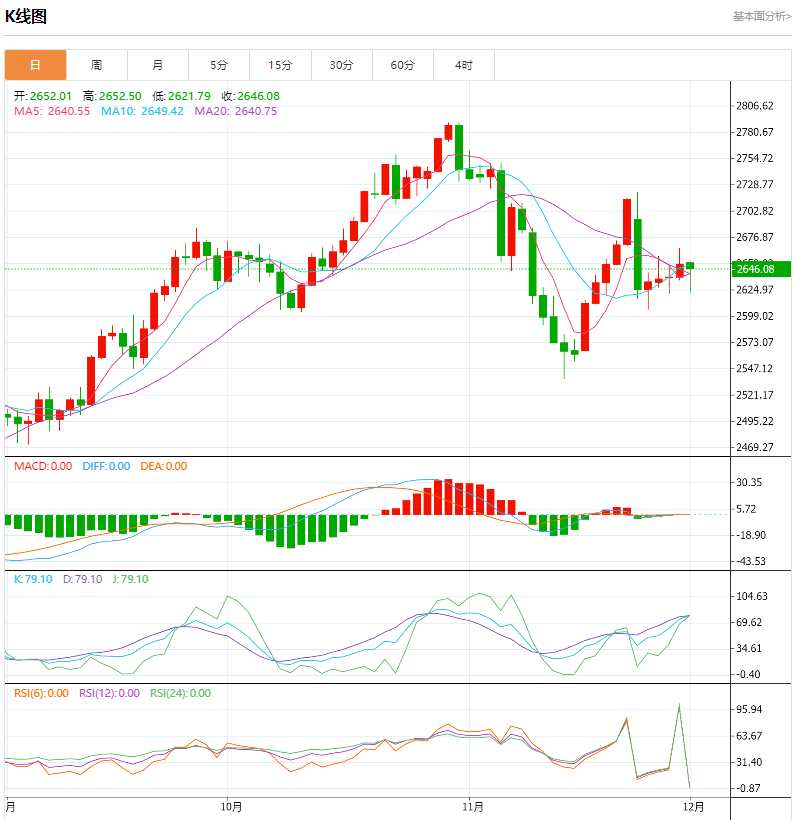Click the low price value 2621.79
The height and width of the screenshot is (820, 795).
[x=189, y=96]
